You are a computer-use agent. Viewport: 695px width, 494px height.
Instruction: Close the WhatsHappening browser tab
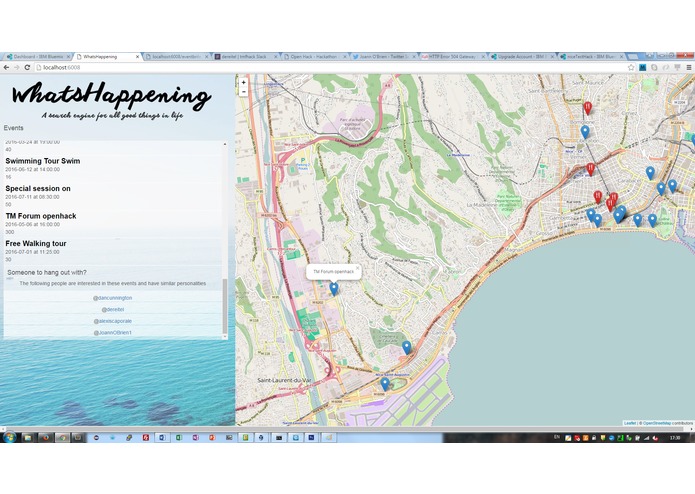pos(137,57)
